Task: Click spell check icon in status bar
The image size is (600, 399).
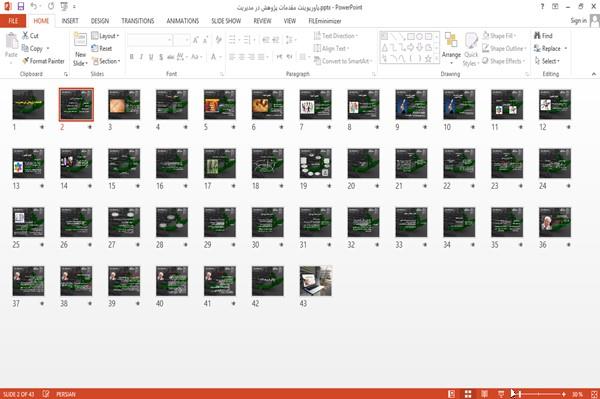Action: coord(46,394)
